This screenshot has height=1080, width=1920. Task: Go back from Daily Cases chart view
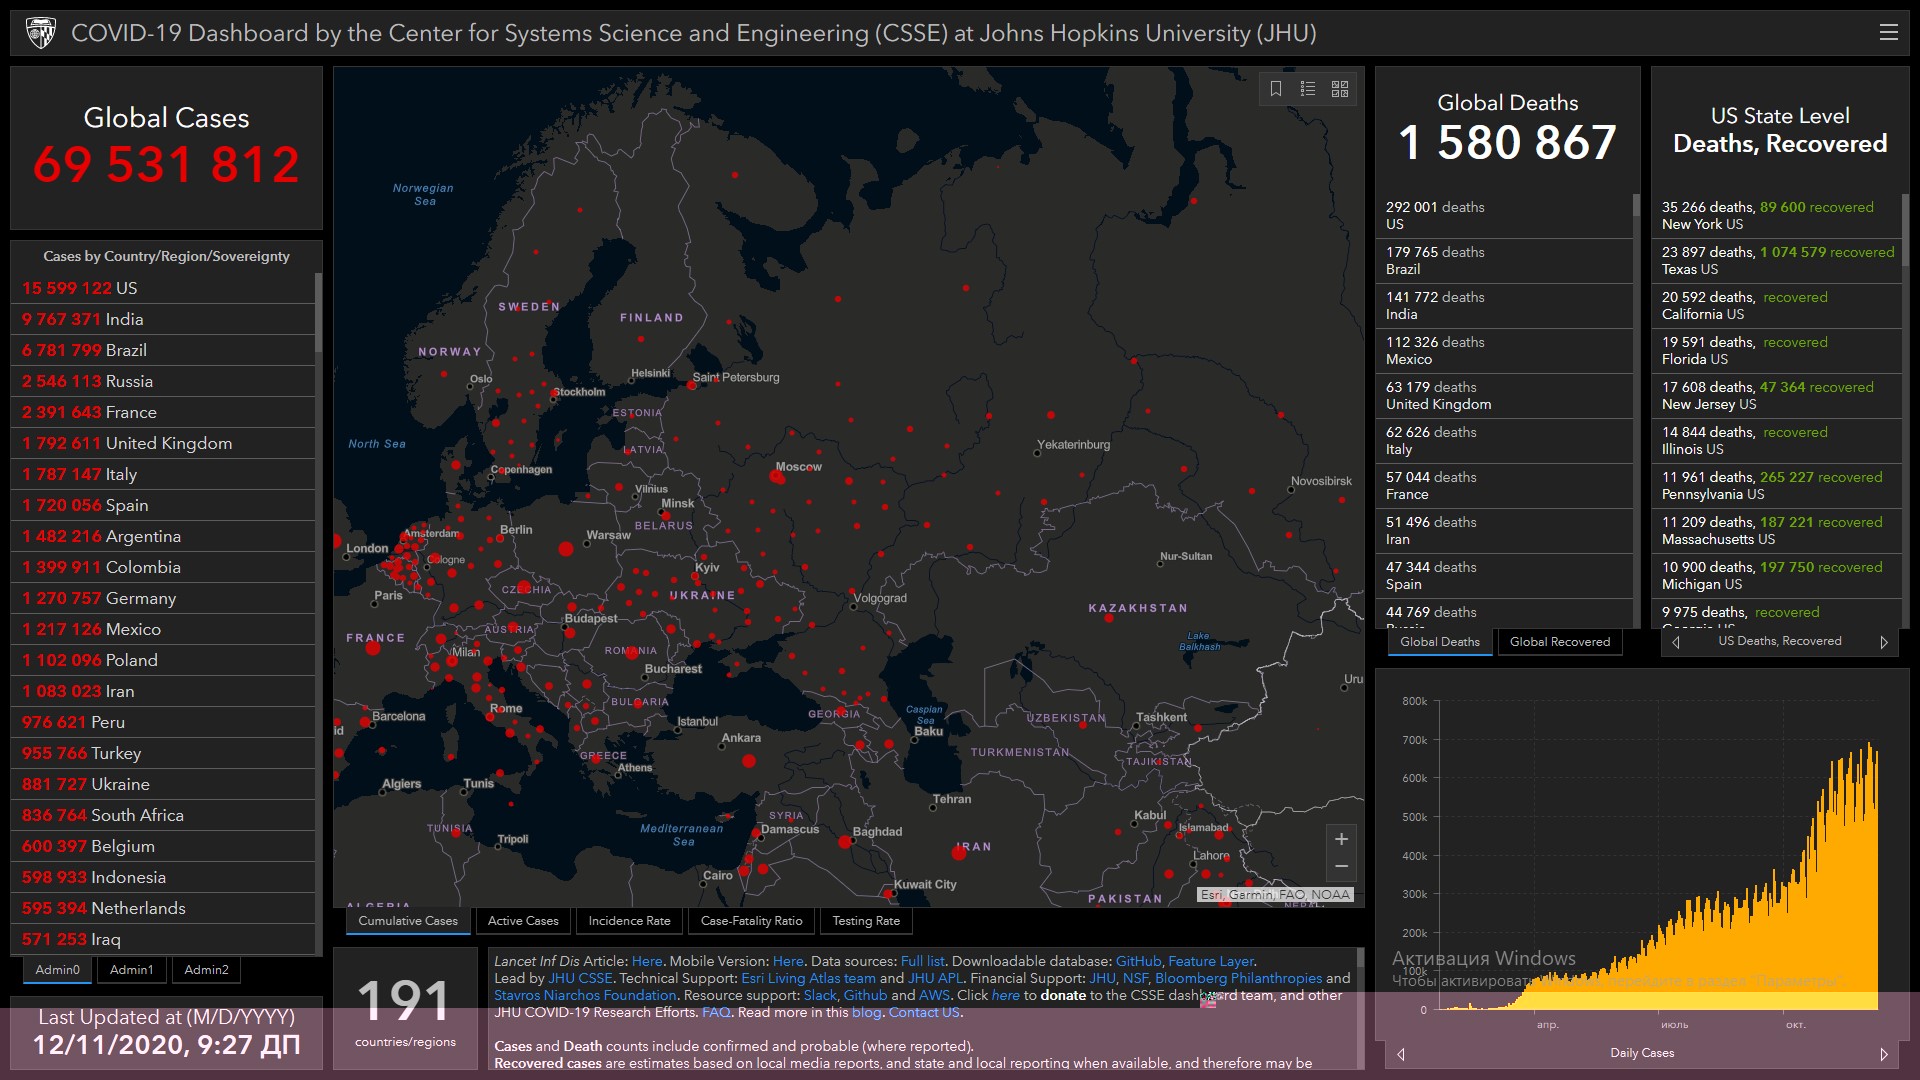(x=1401, y=1054)
